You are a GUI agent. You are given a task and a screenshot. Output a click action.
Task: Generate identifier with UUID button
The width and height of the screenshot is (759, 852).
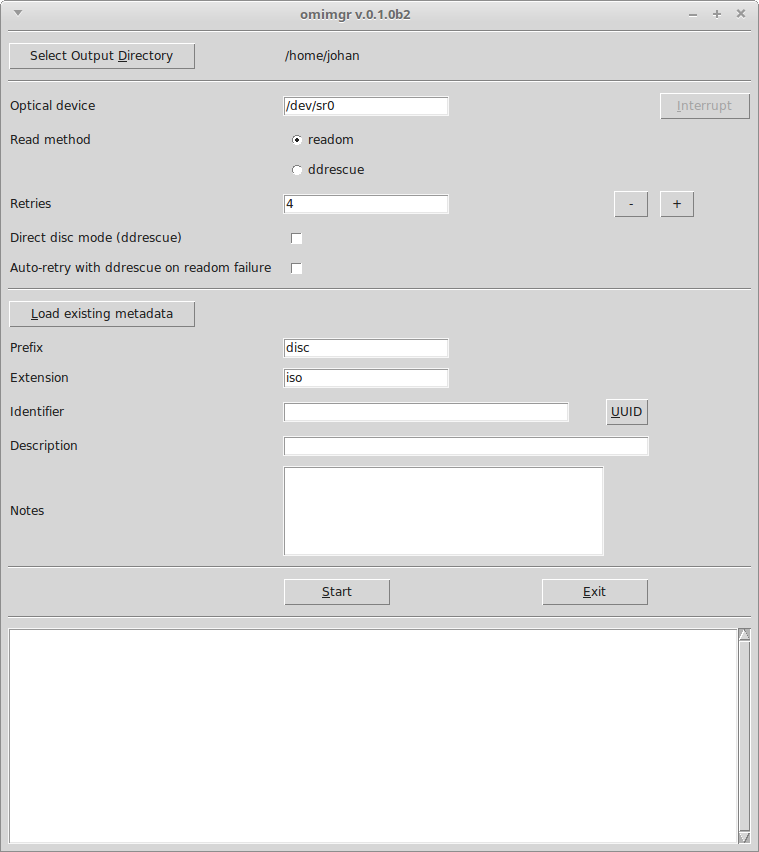coord(627,412)
